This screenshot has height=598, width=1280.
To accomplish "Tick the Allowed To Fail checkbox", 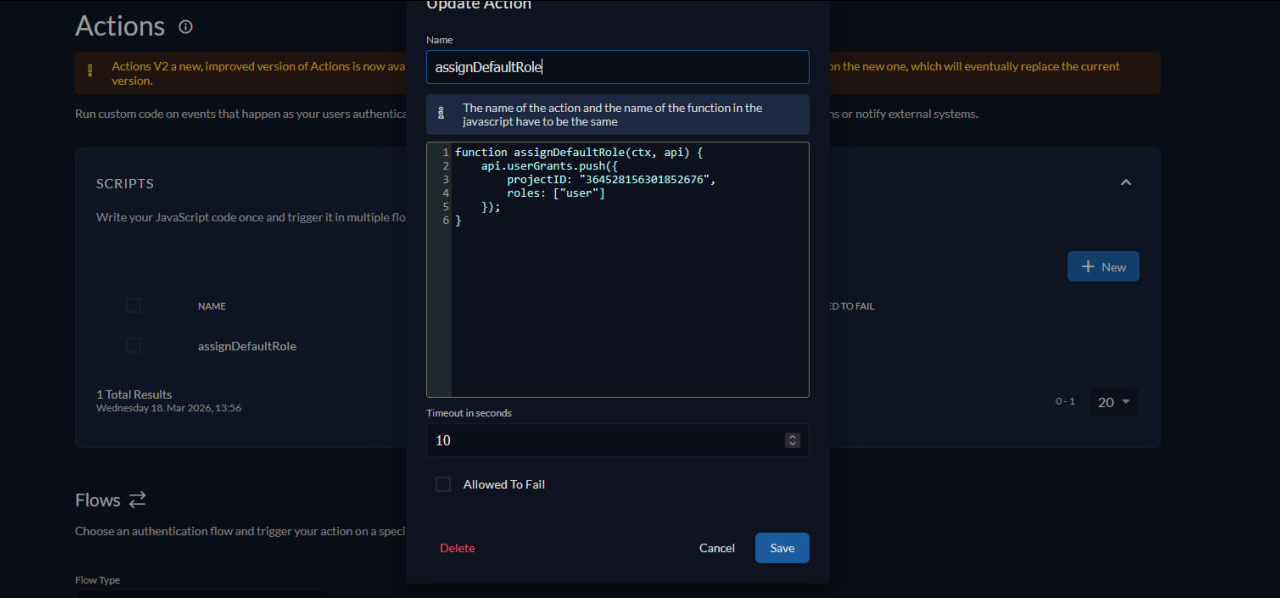I will point(443,484).
